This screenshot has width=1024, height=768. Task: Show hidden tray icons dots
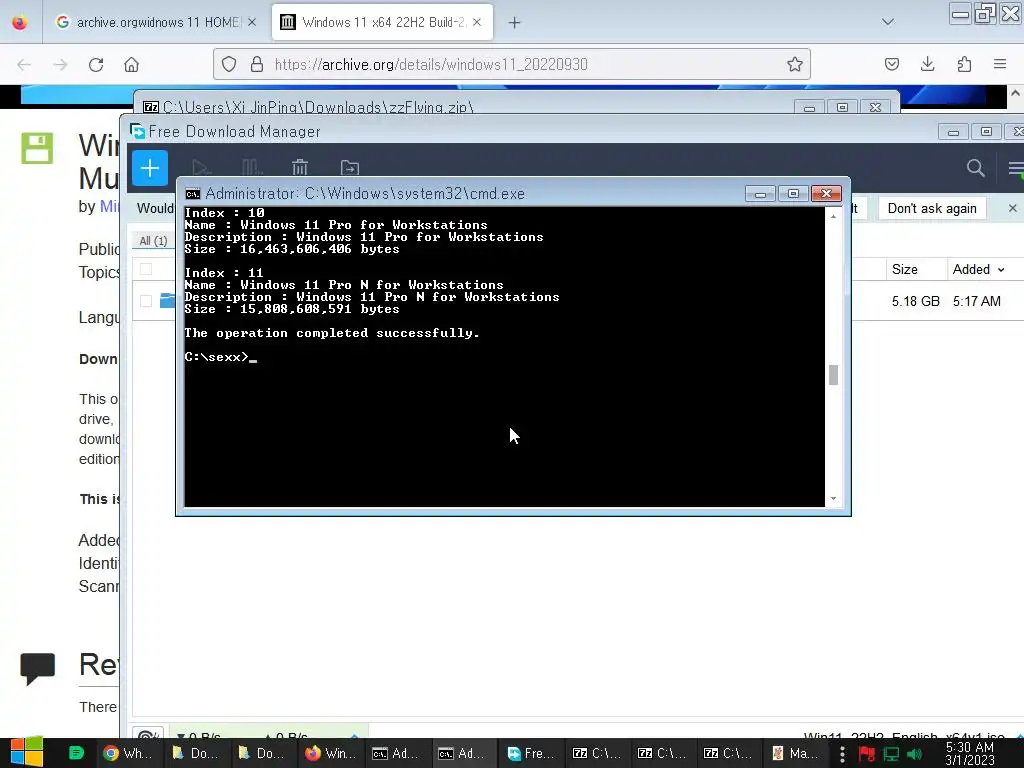click(x=842, y=754)
